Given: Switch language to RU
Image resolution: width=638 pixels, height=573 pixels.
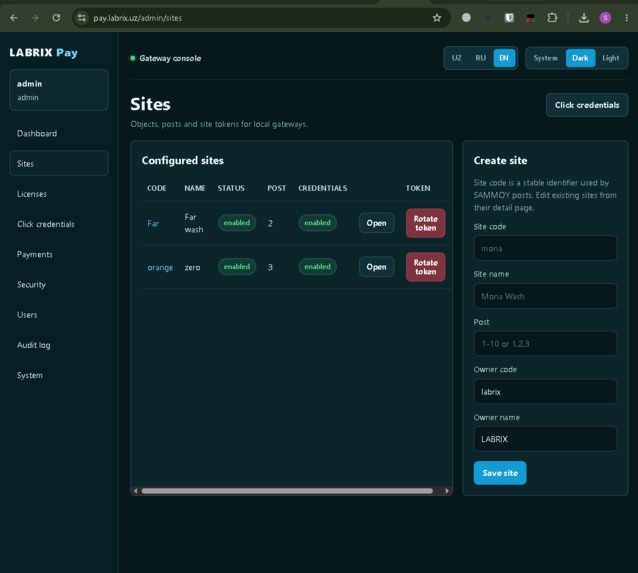Looking at the screenshot, I should [481, 58].
